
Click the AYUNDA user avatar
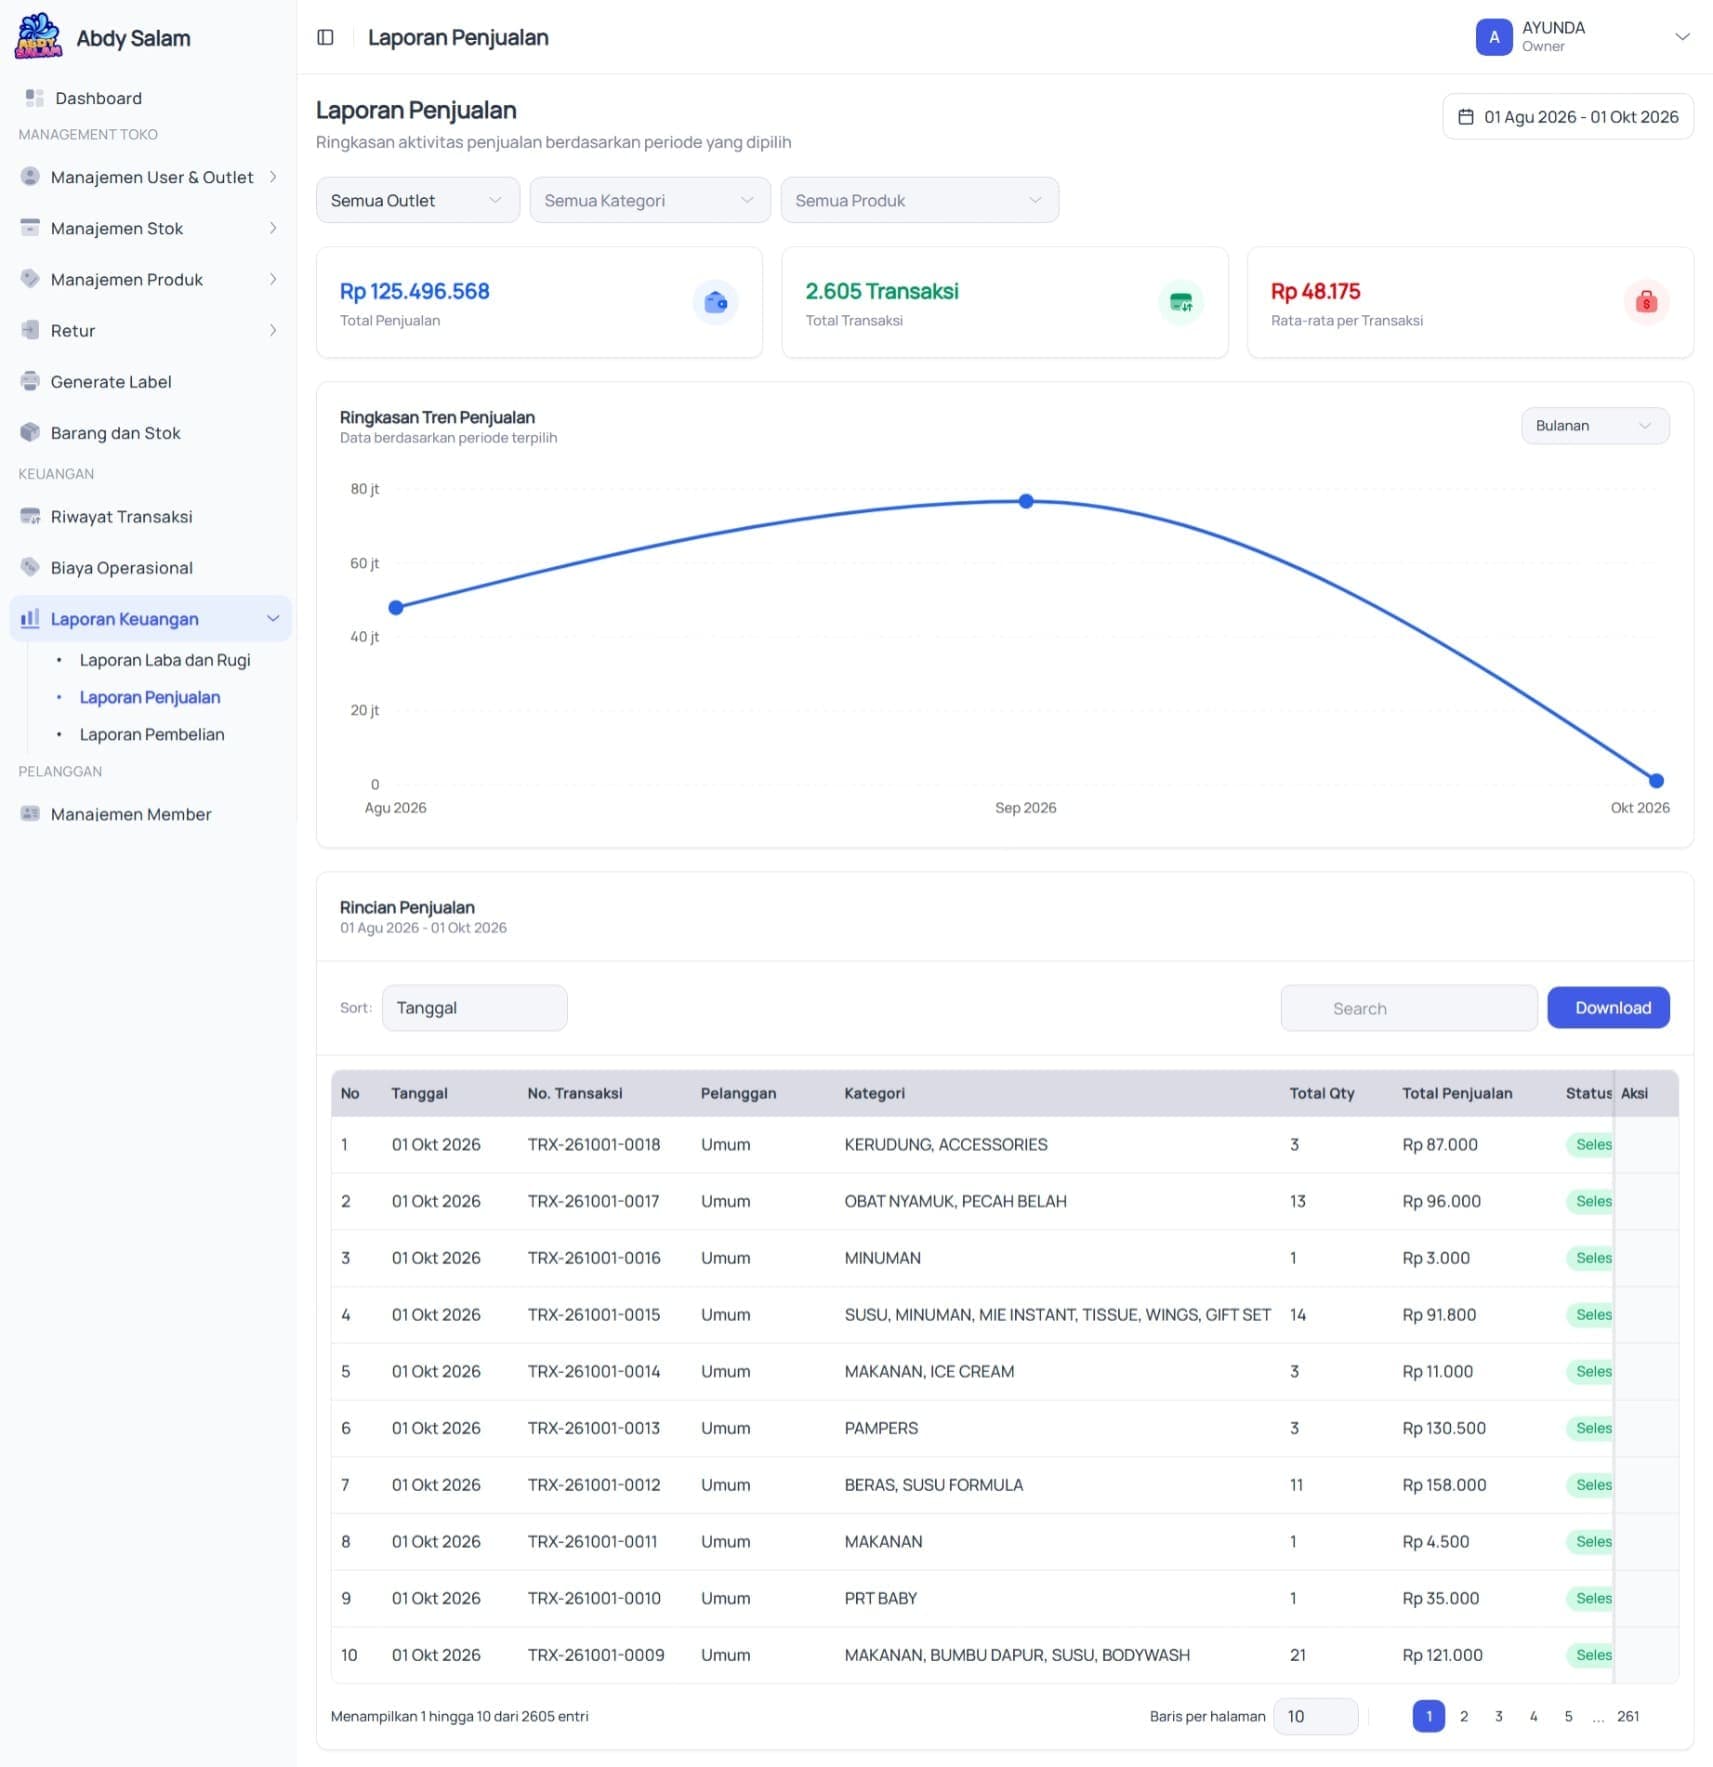(1493, 37)
